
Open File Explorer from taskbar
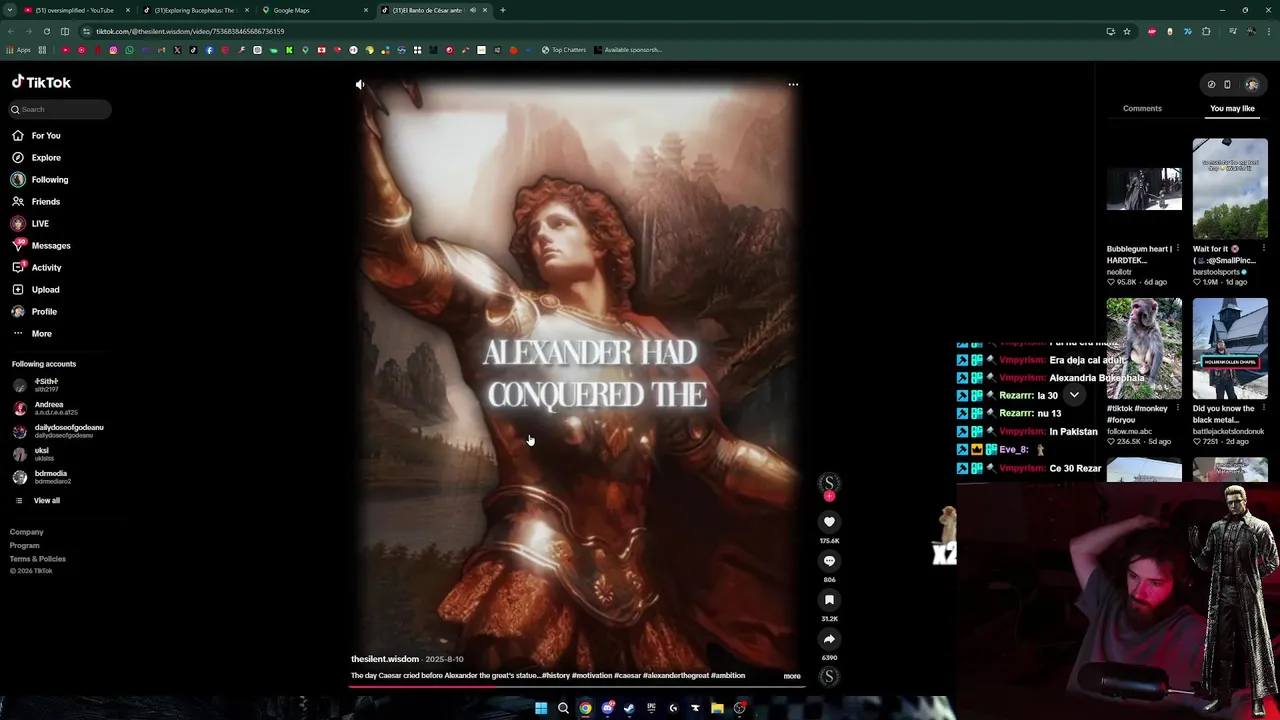[x=717, y=709]
